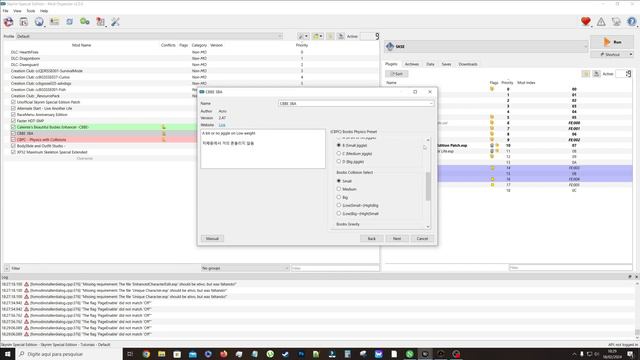The width and height of the screenshot is (640, 360).
Task: Open Photoshop from the taskbar
Action: 301,354
